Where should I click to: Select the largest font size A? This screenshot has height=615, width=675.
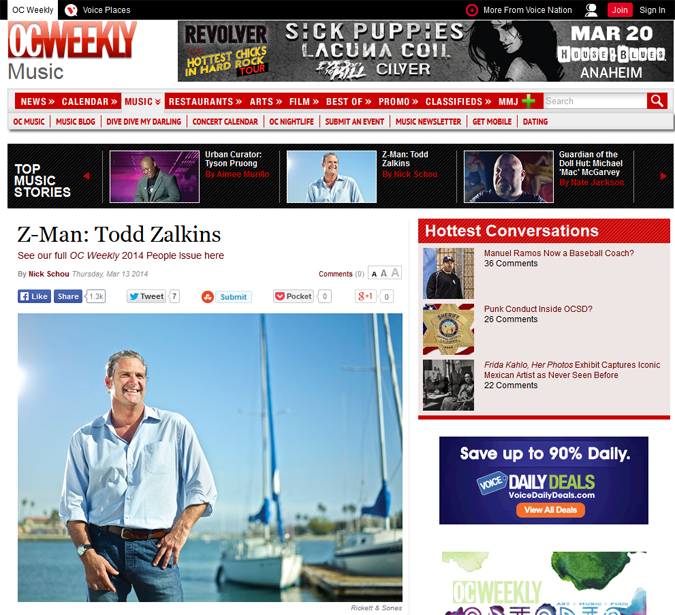[395, 273]
